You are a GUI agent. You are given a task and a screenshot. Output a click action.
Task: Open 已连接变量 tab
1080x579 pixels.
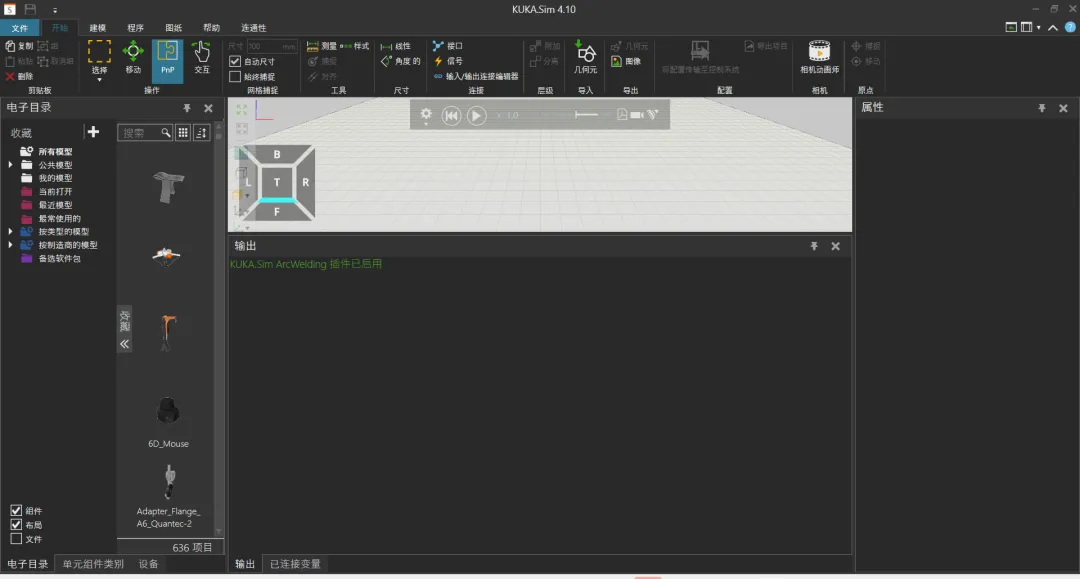[x=295, y=564]
